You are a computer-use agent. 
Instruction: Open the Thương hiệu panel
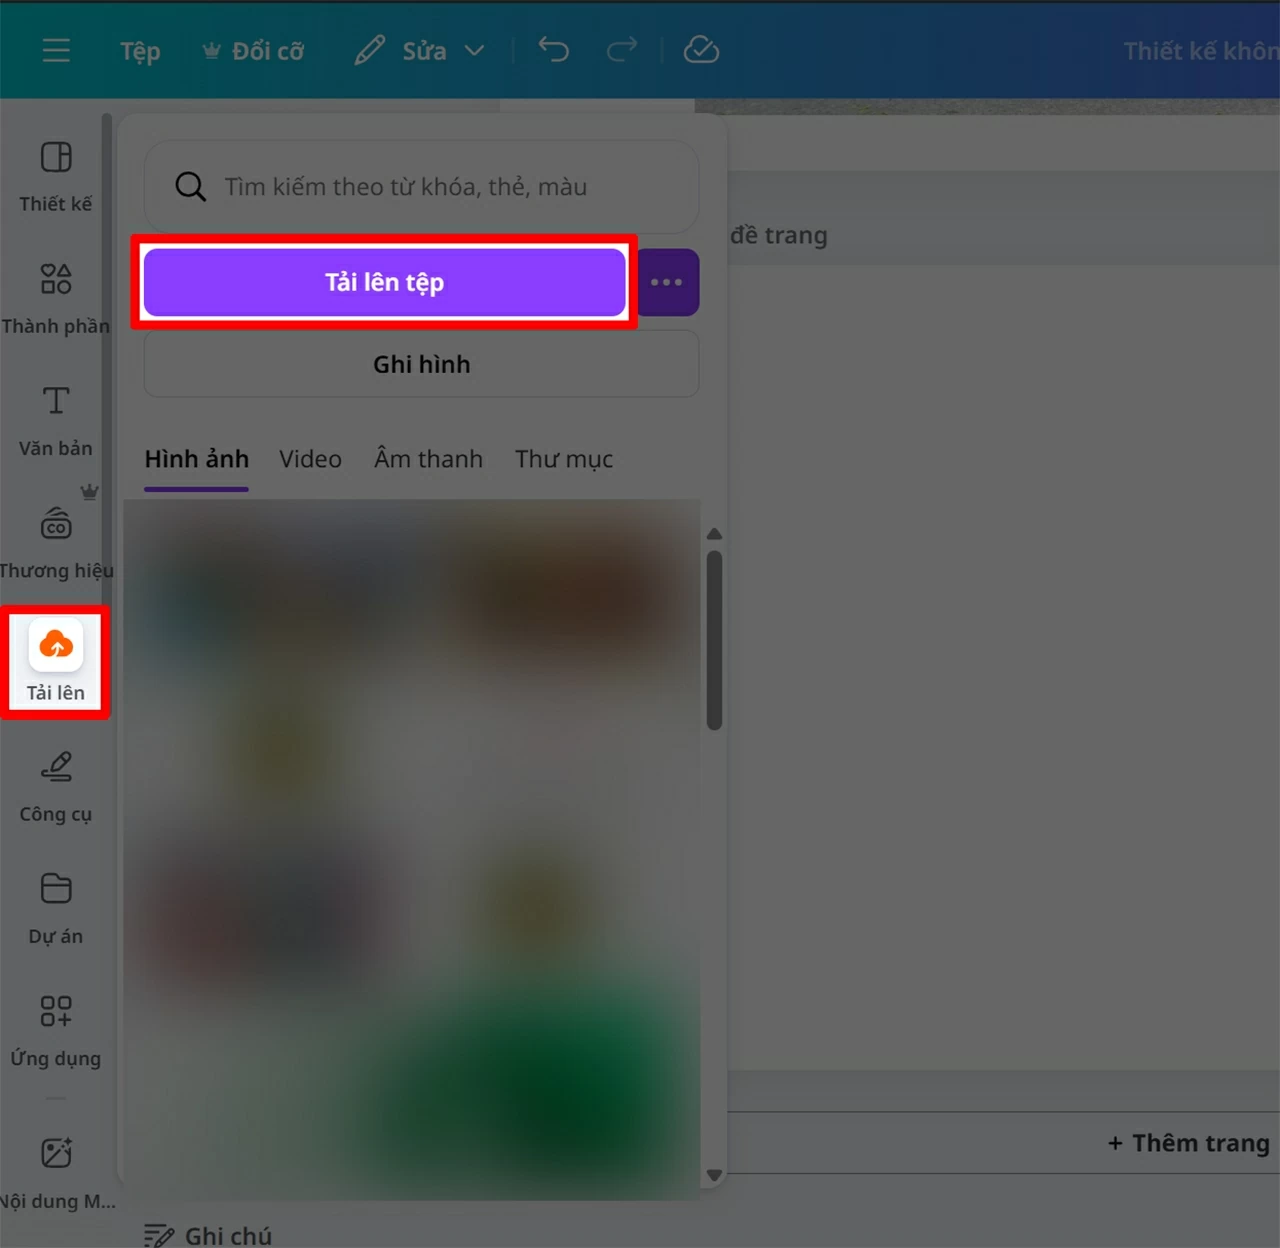point(55,538)
